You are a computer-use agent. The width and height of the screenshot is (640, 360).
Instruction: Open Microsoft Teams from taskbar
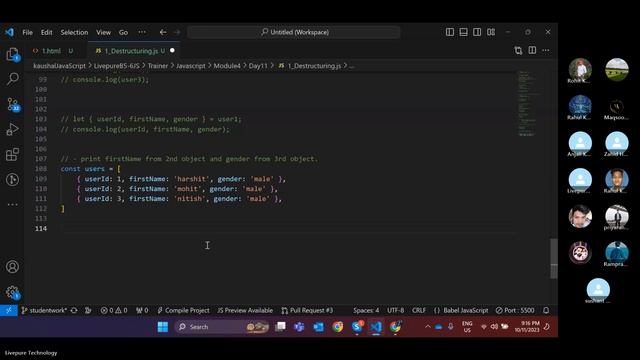point(299,327)
